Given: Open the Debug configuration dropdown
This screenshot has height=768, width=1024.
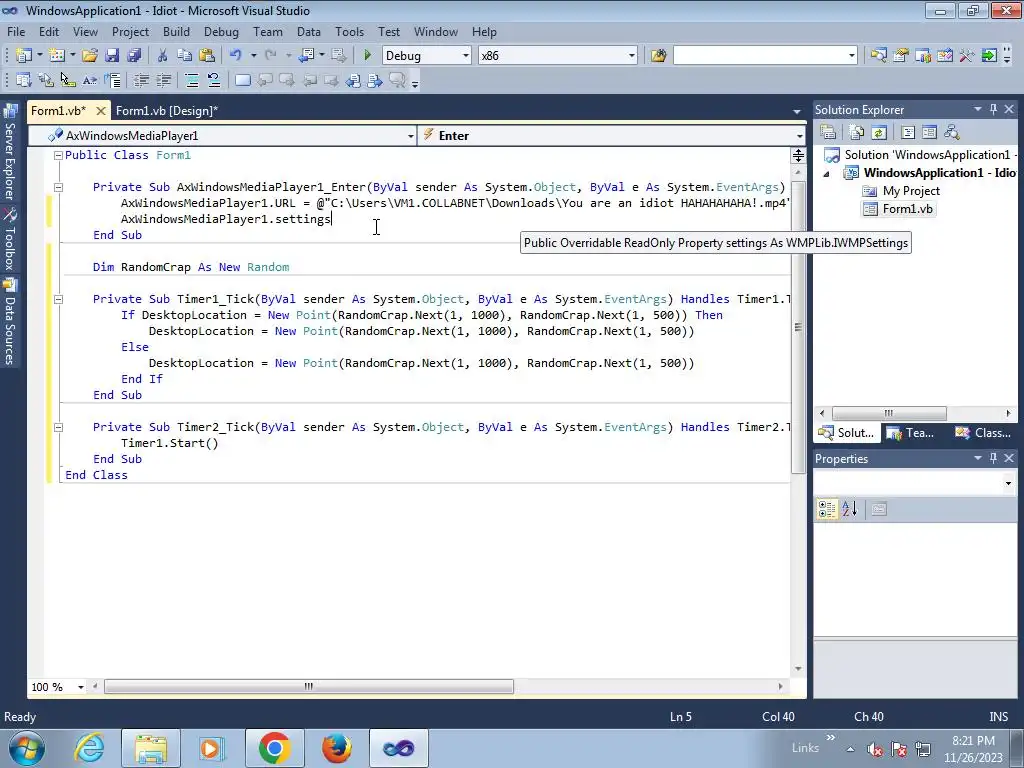Looking at the screenshot, I should click(466, 56).
